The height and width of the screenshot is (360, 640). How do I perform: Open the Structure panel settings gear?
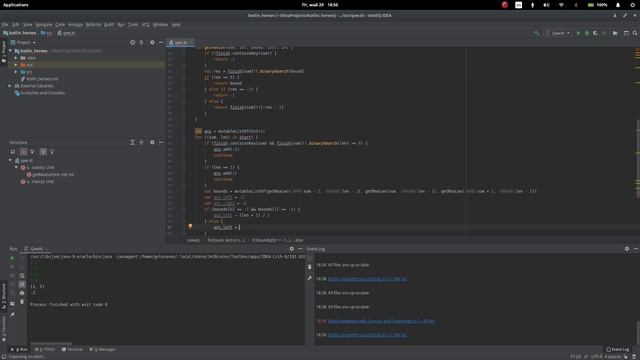[x=152, y=142]
